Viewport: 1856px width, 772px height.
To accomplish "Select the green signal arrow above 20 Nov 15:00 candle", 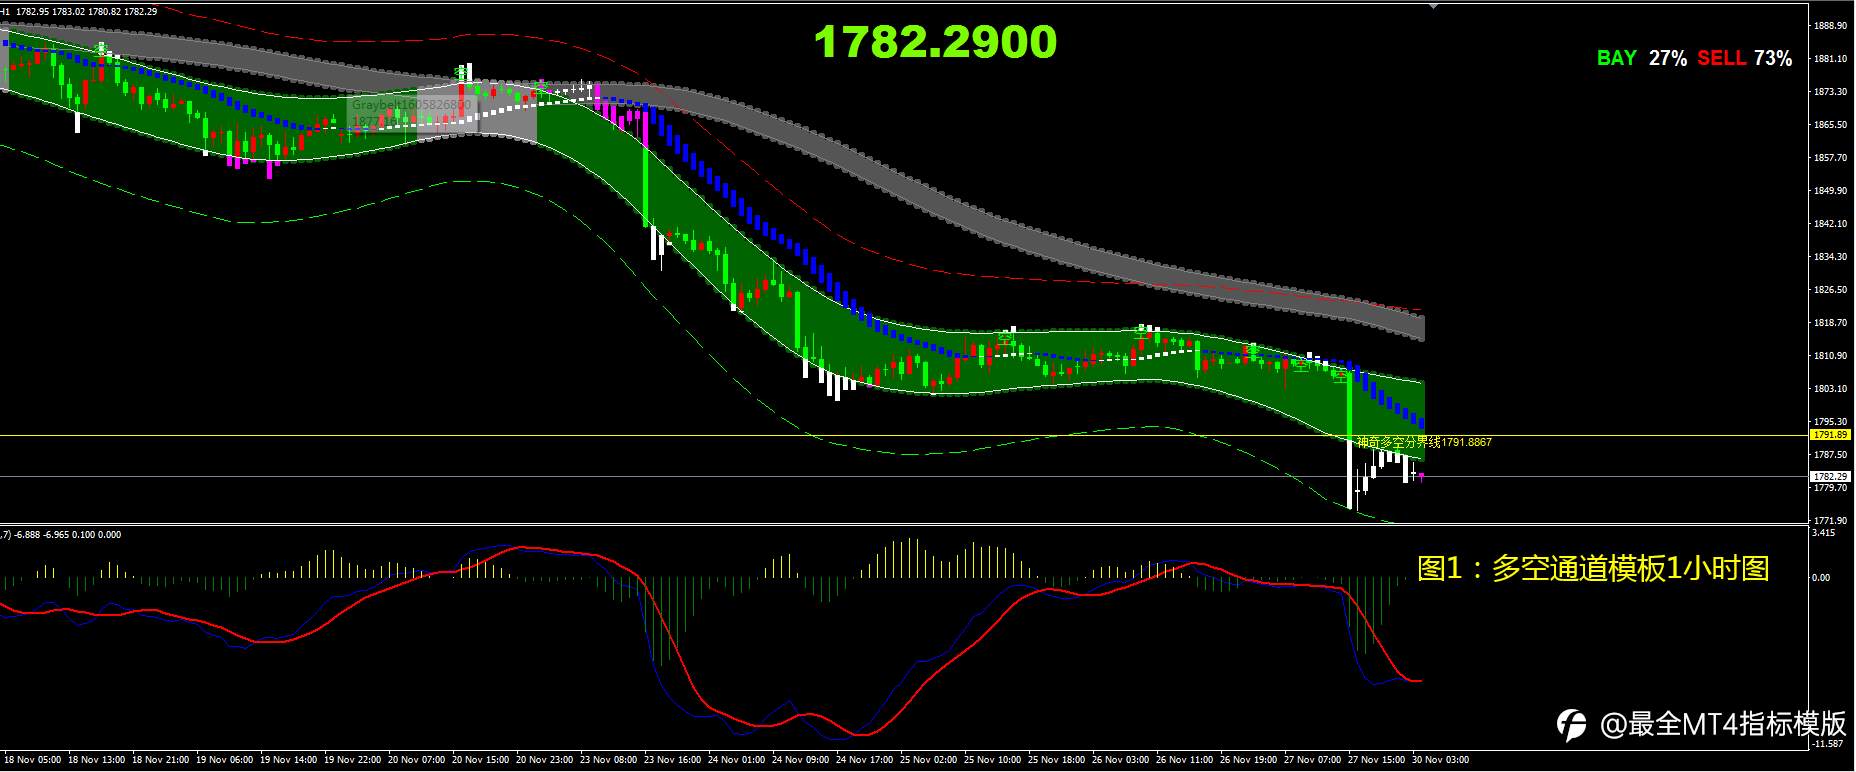I will coord(461,73).
